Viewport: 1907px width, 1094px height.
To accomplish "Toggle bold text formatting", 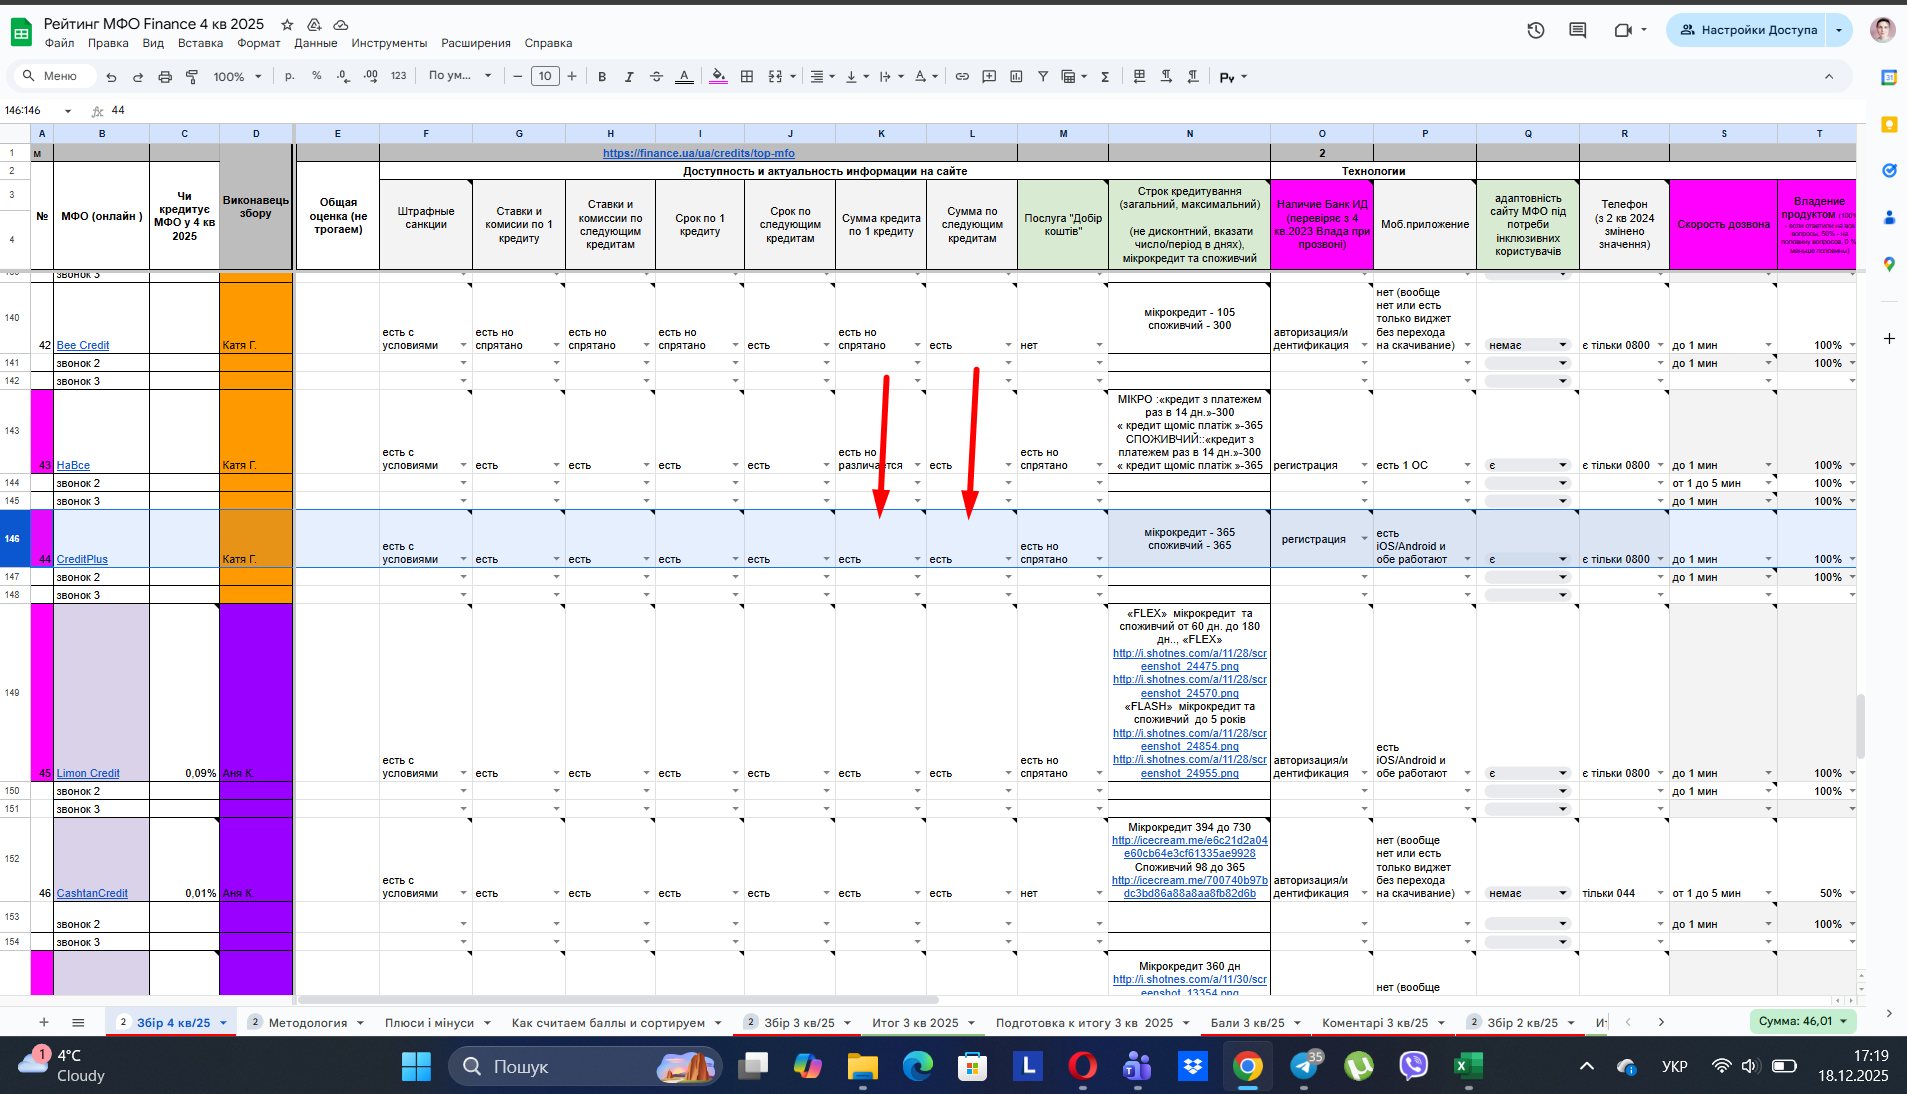I will click(602, 77).
